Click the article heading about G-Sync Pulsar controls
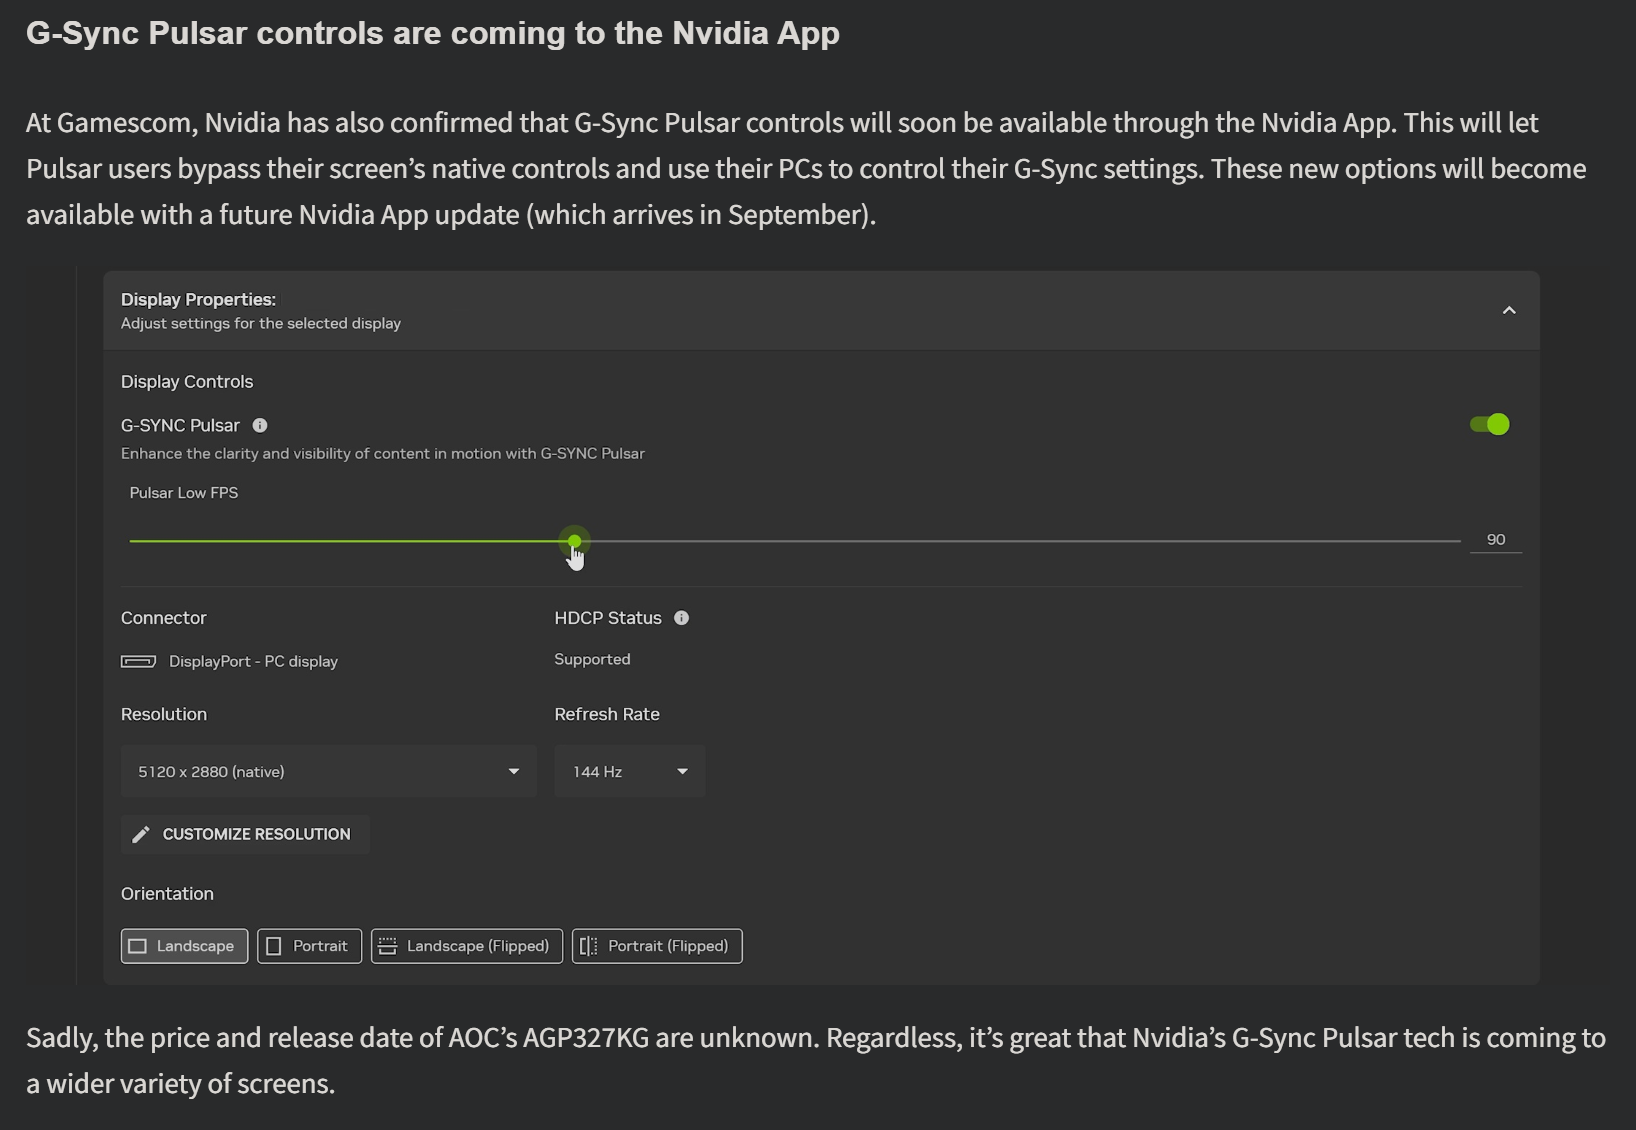 (x=433, y=33)
